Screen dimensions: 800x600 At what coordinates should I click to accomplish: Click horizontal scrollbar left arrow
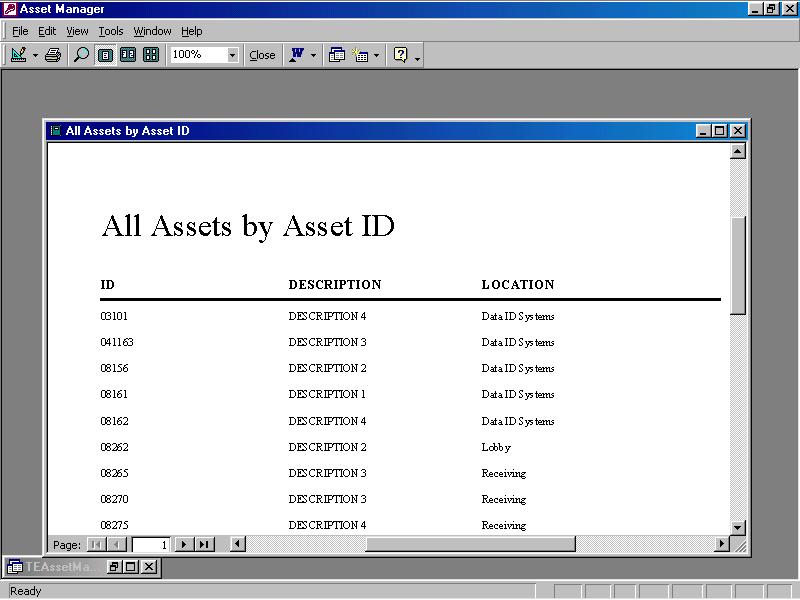[237, 544]
